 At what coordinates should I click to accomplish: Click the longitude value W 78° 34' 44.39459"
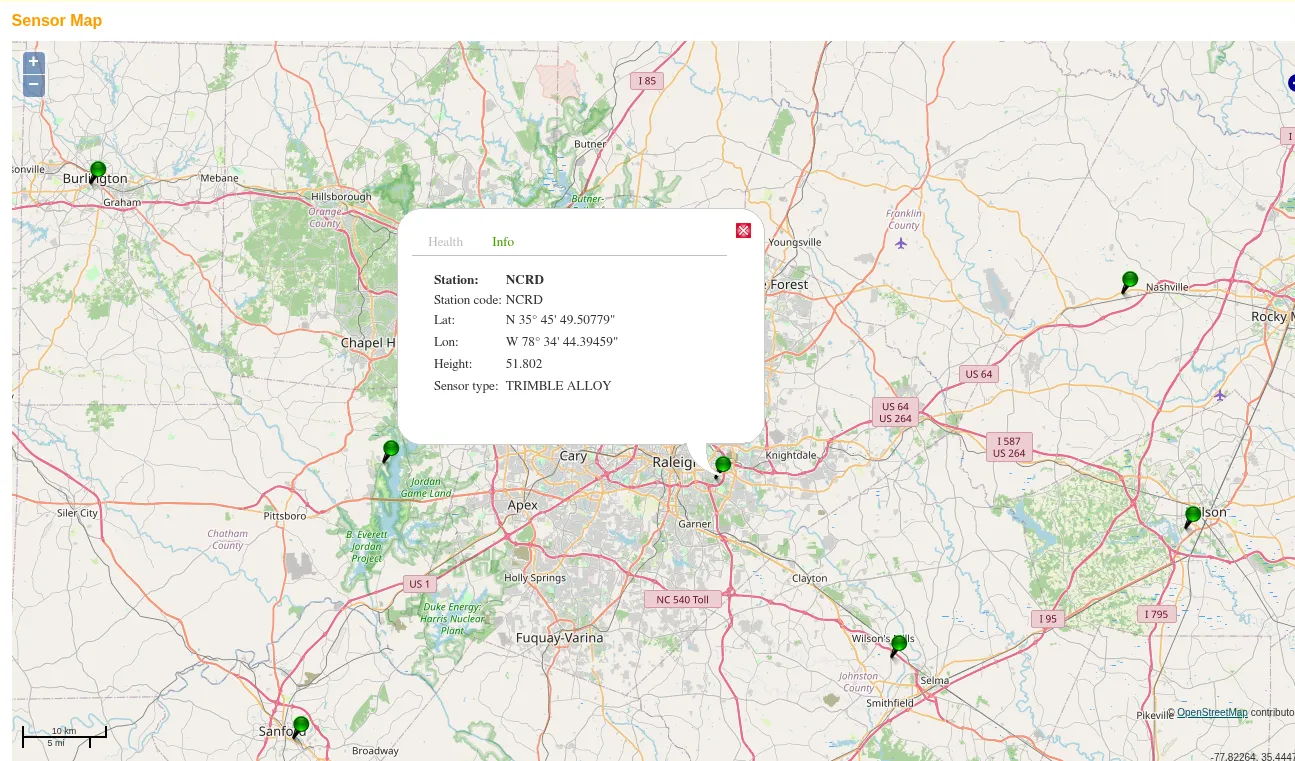(x=562, y=342)
